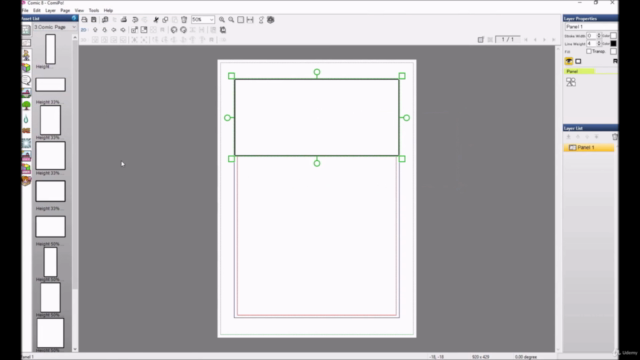Select the green Panel tab
The height and width of the screenshot is (360, 640).
click(x=579, y=71)
